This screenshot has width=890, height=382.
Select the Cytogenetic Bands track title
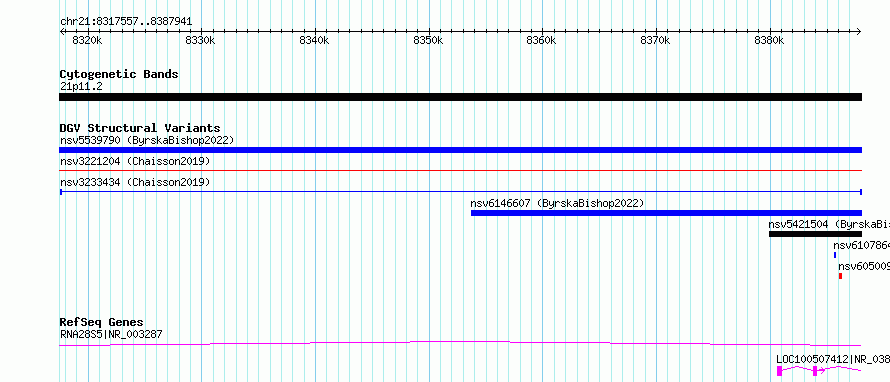click(x=119, y=74)
